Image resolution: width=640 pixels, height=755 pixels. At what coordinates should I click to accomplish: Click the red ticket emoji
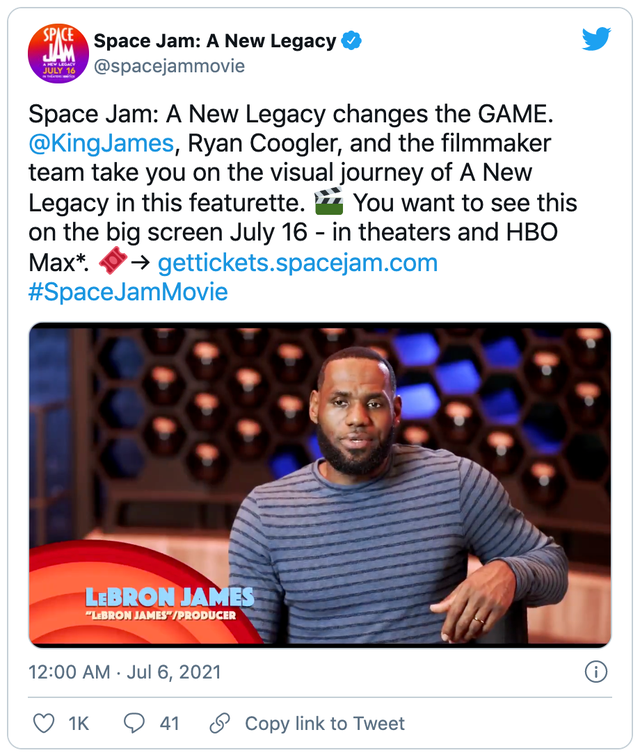click(115, 263)
